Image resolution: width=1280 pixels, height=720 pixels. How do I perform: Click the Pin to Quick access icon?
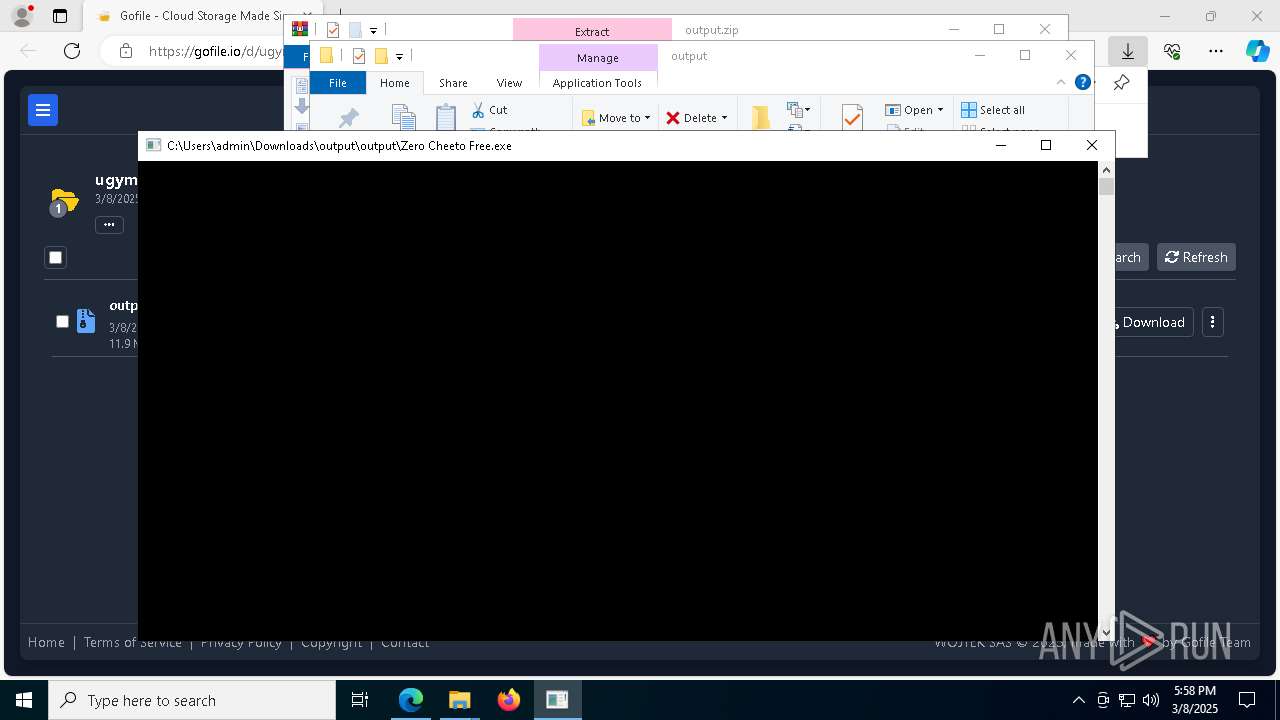tap(348, 119)
